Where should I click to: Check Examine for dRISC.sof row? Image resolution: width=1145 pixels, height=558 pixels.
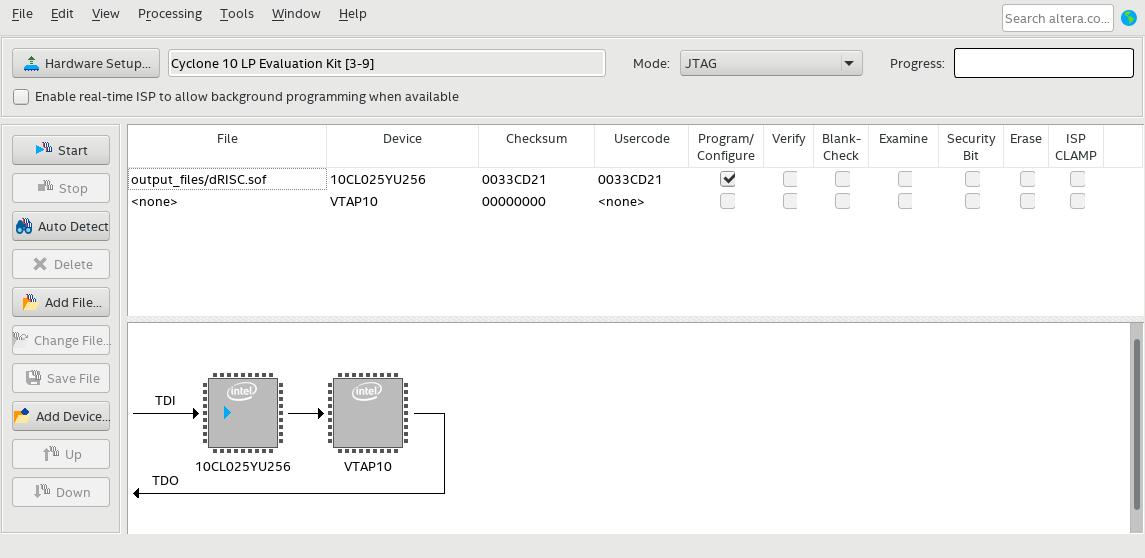point(905,179)
